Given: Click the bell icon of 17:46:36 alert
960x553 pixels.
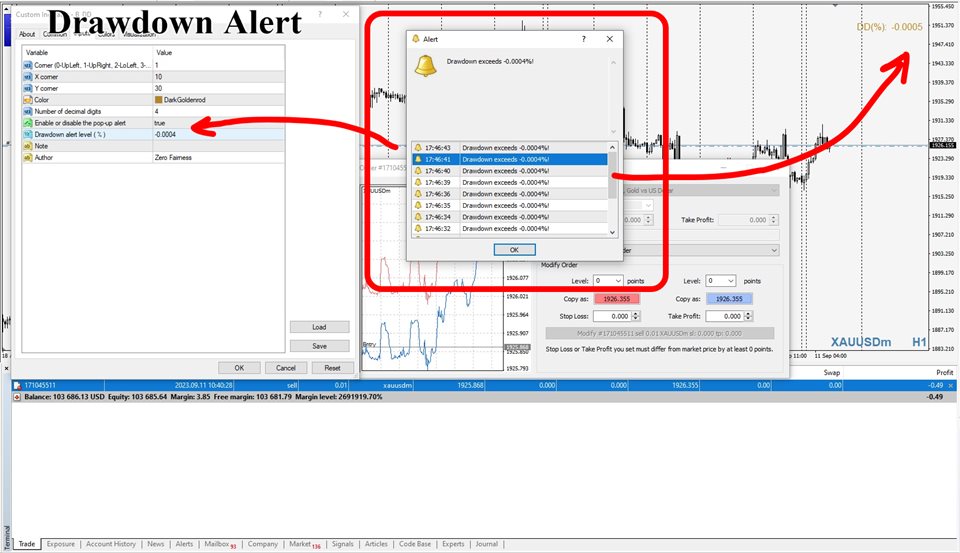Looking at the screenshot, I should point(418,194).
